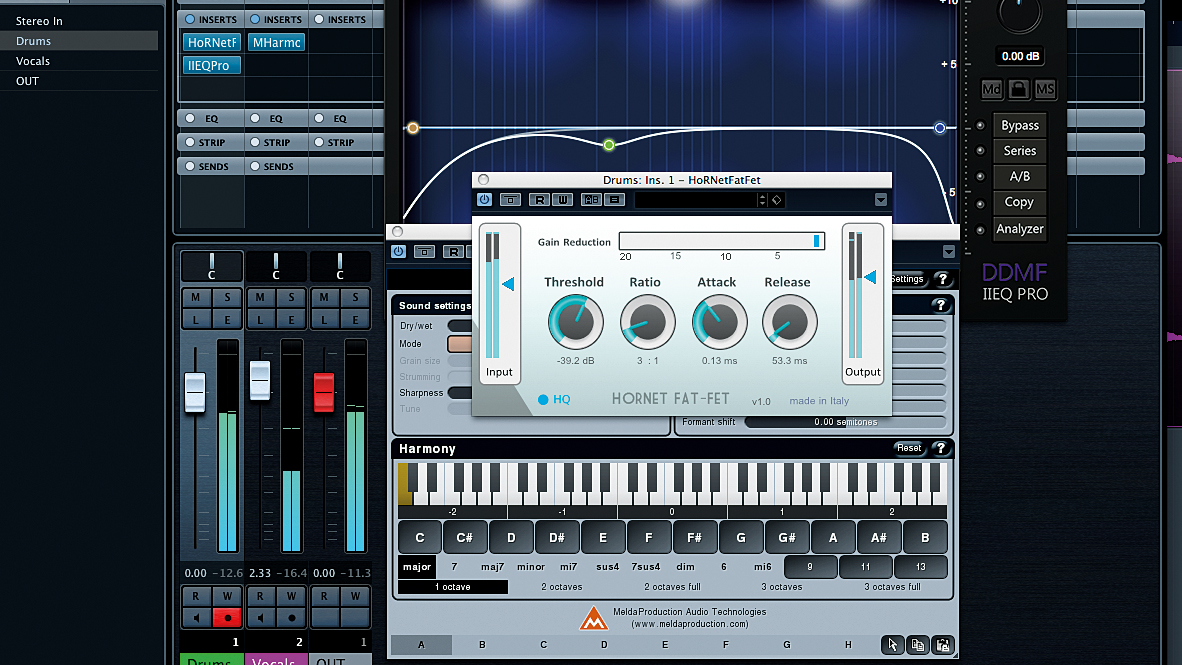Click the Drums channel volume fader
This screenshot has height=665, width=1182.
pos(195,392)
